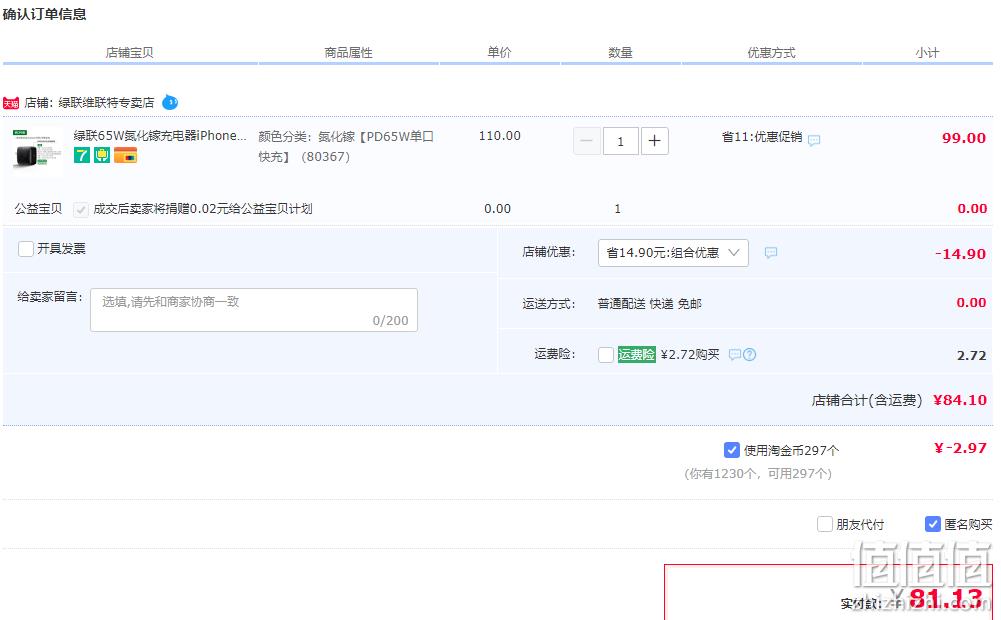1001x620 pixels.
Task: Disable the 匿名购买 anonymous purchase checkbox
Action: click(933, 524)
